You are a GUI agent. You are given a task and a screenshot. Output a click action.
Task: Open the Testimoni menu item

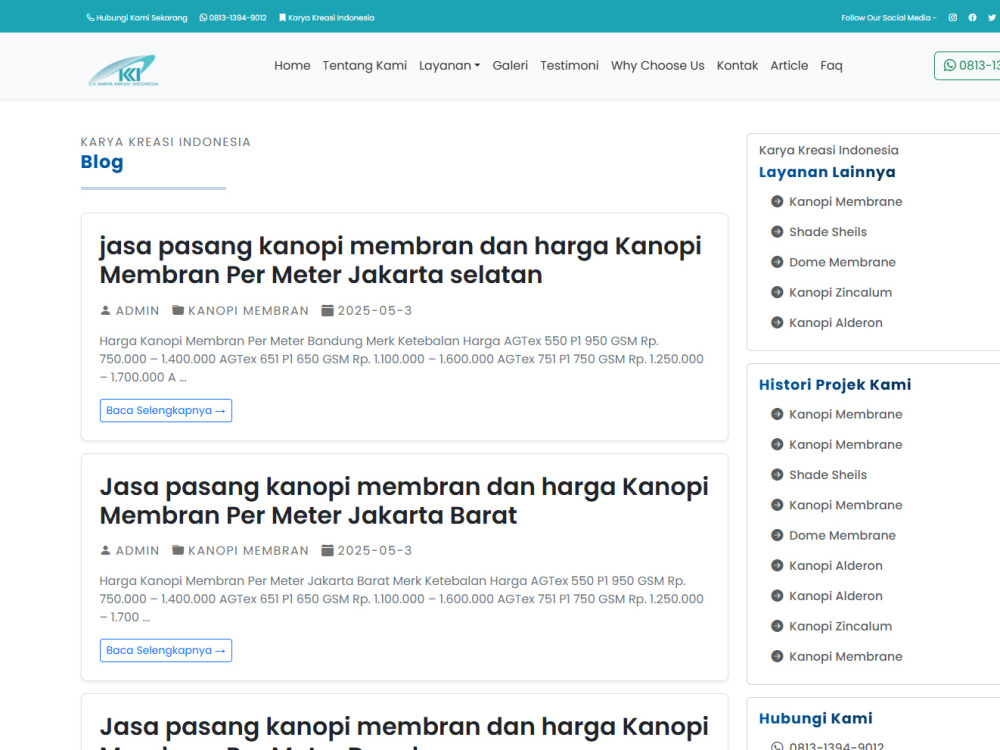pyautogui.click(x=569, y=65)
